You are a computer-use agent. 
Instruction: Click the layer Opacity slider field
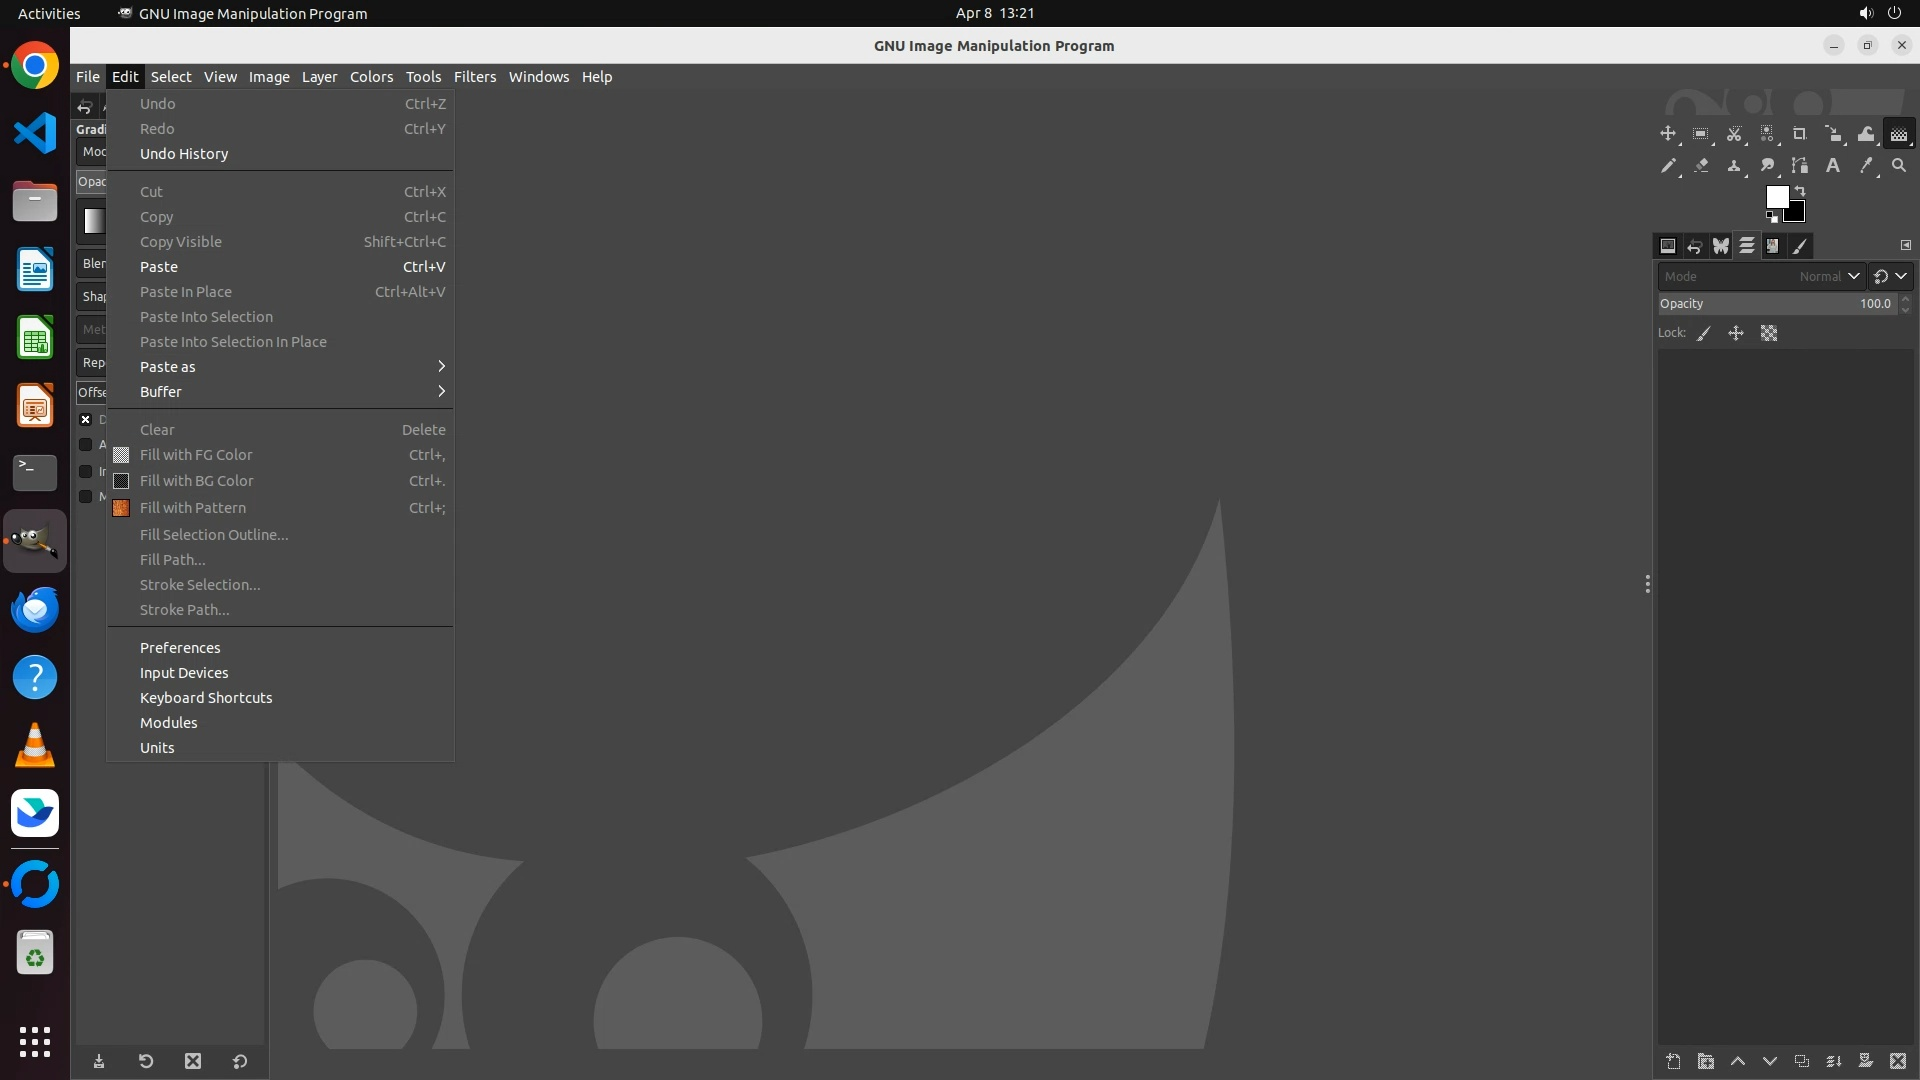click(x=1775, y=304)
